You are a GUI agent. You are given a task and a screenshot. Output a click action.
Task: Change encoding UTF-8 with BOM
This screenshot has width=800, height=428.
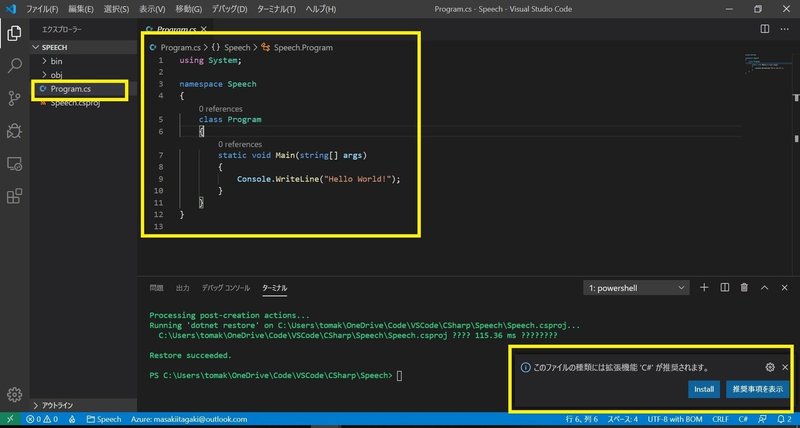pos(676,419)
